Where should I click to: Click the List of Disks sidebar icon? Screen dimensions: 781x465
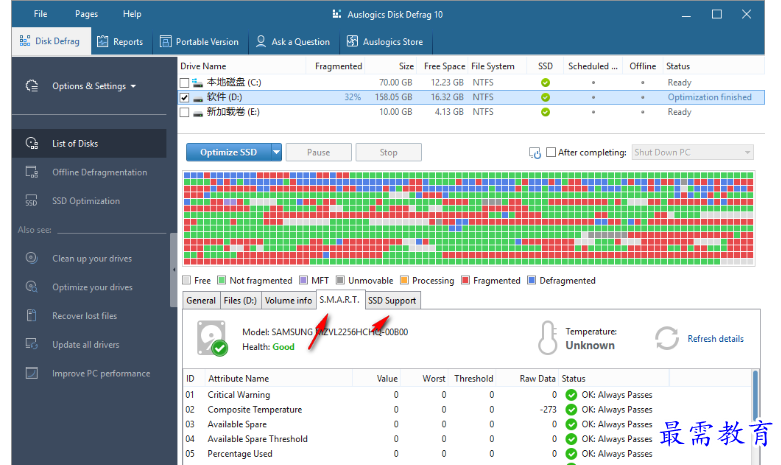click(32, 143)
